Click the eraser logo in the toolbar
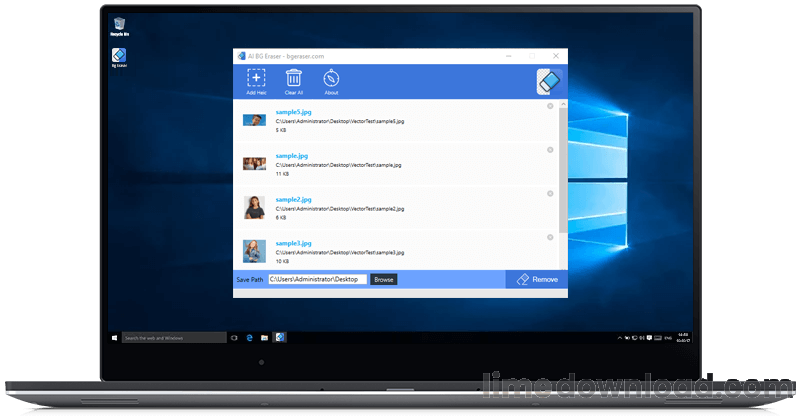This screenshot has height=417, width=800. 550,81
